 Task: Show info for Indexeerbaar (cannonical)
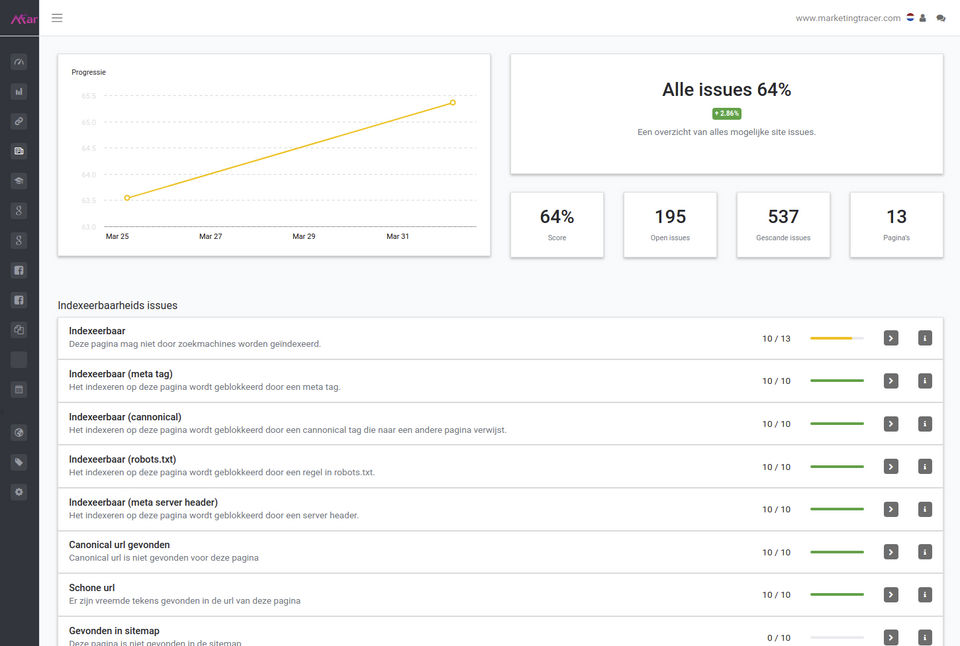[x=925, y=424]
